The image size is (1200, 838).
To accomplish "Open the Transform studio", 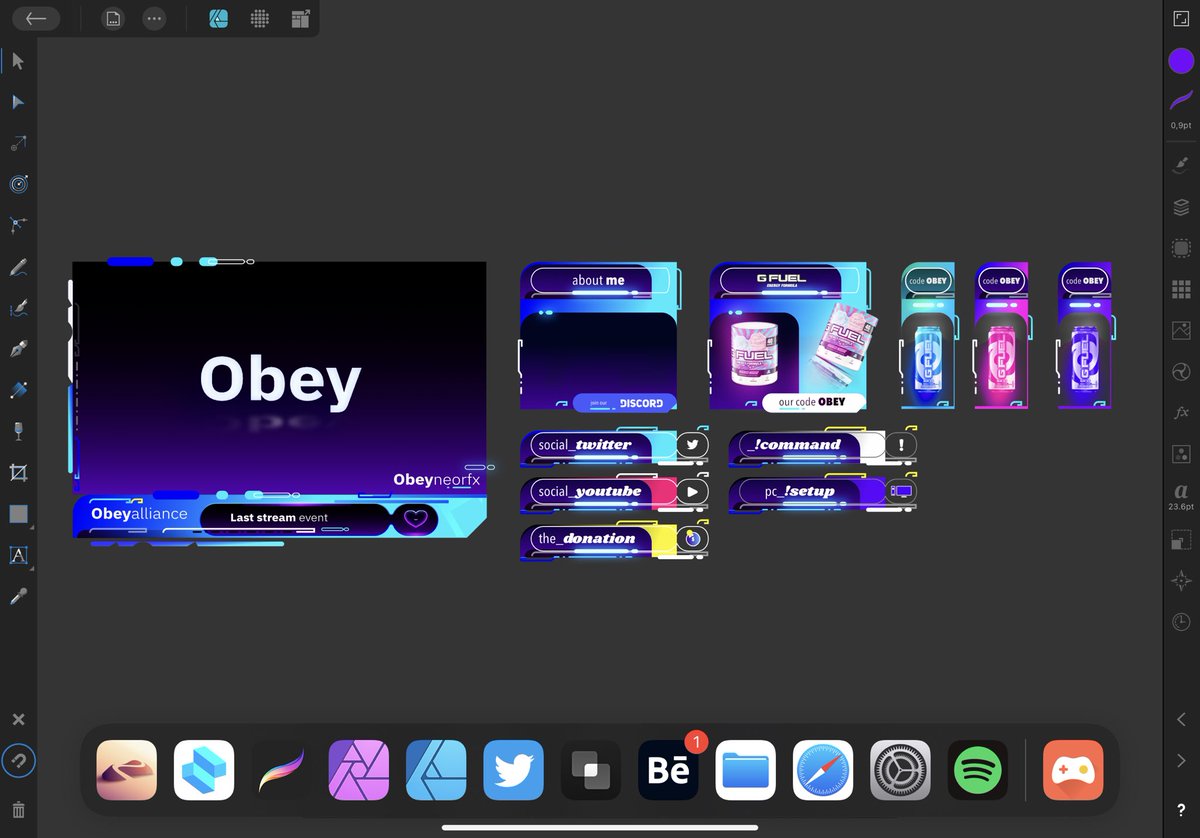I will coord(1181,540).
